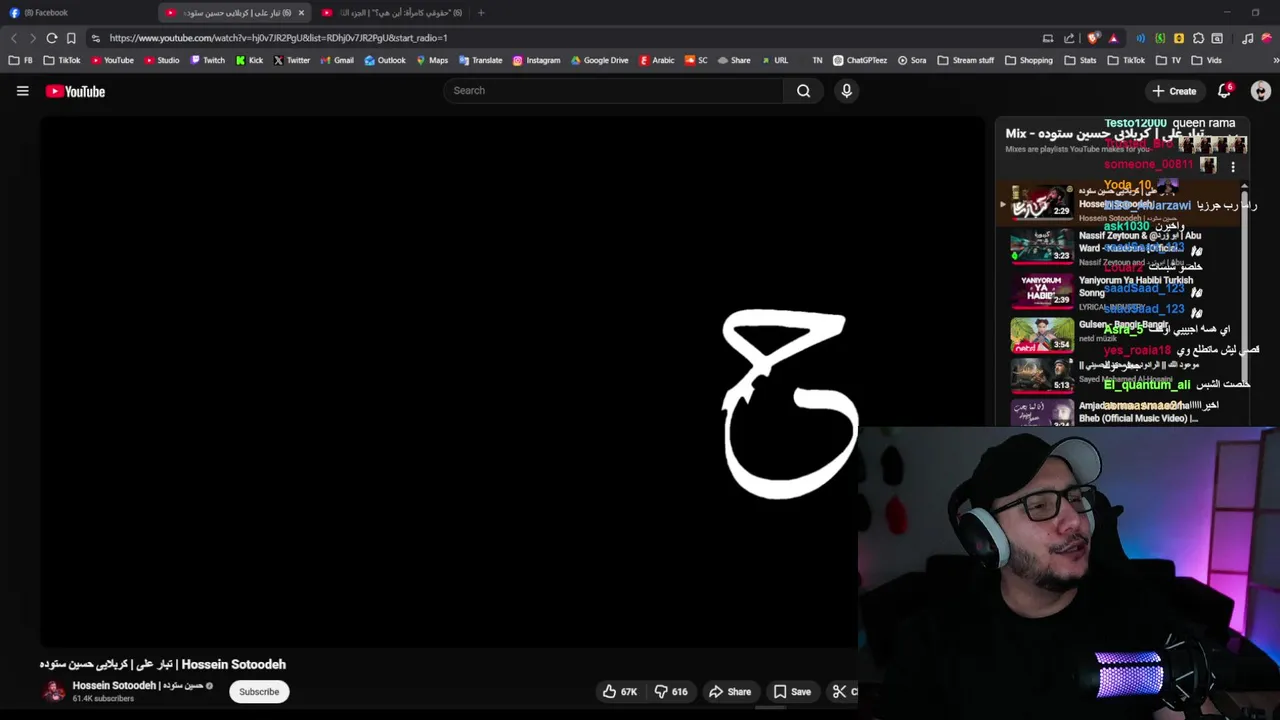Click the YouTube search input field

coord(614,91)
